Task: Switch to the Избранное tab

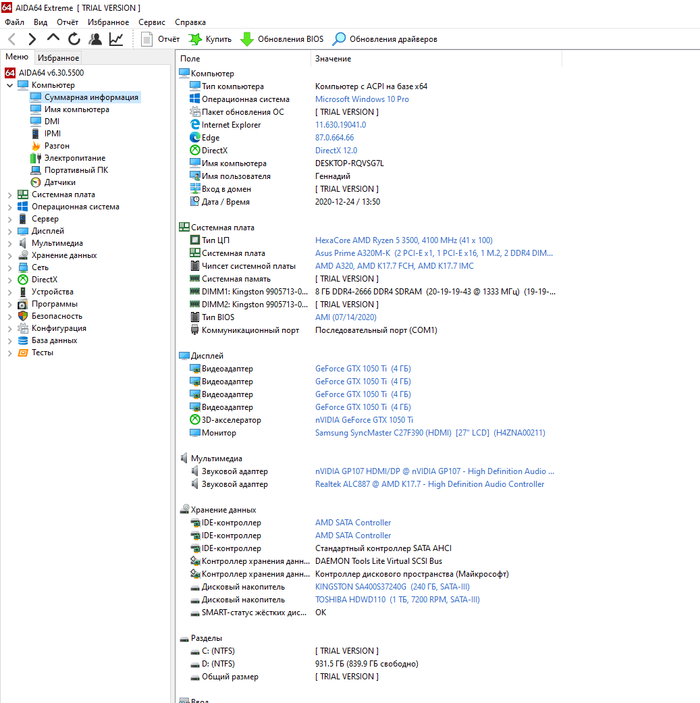Action: (x=58, y=58)
